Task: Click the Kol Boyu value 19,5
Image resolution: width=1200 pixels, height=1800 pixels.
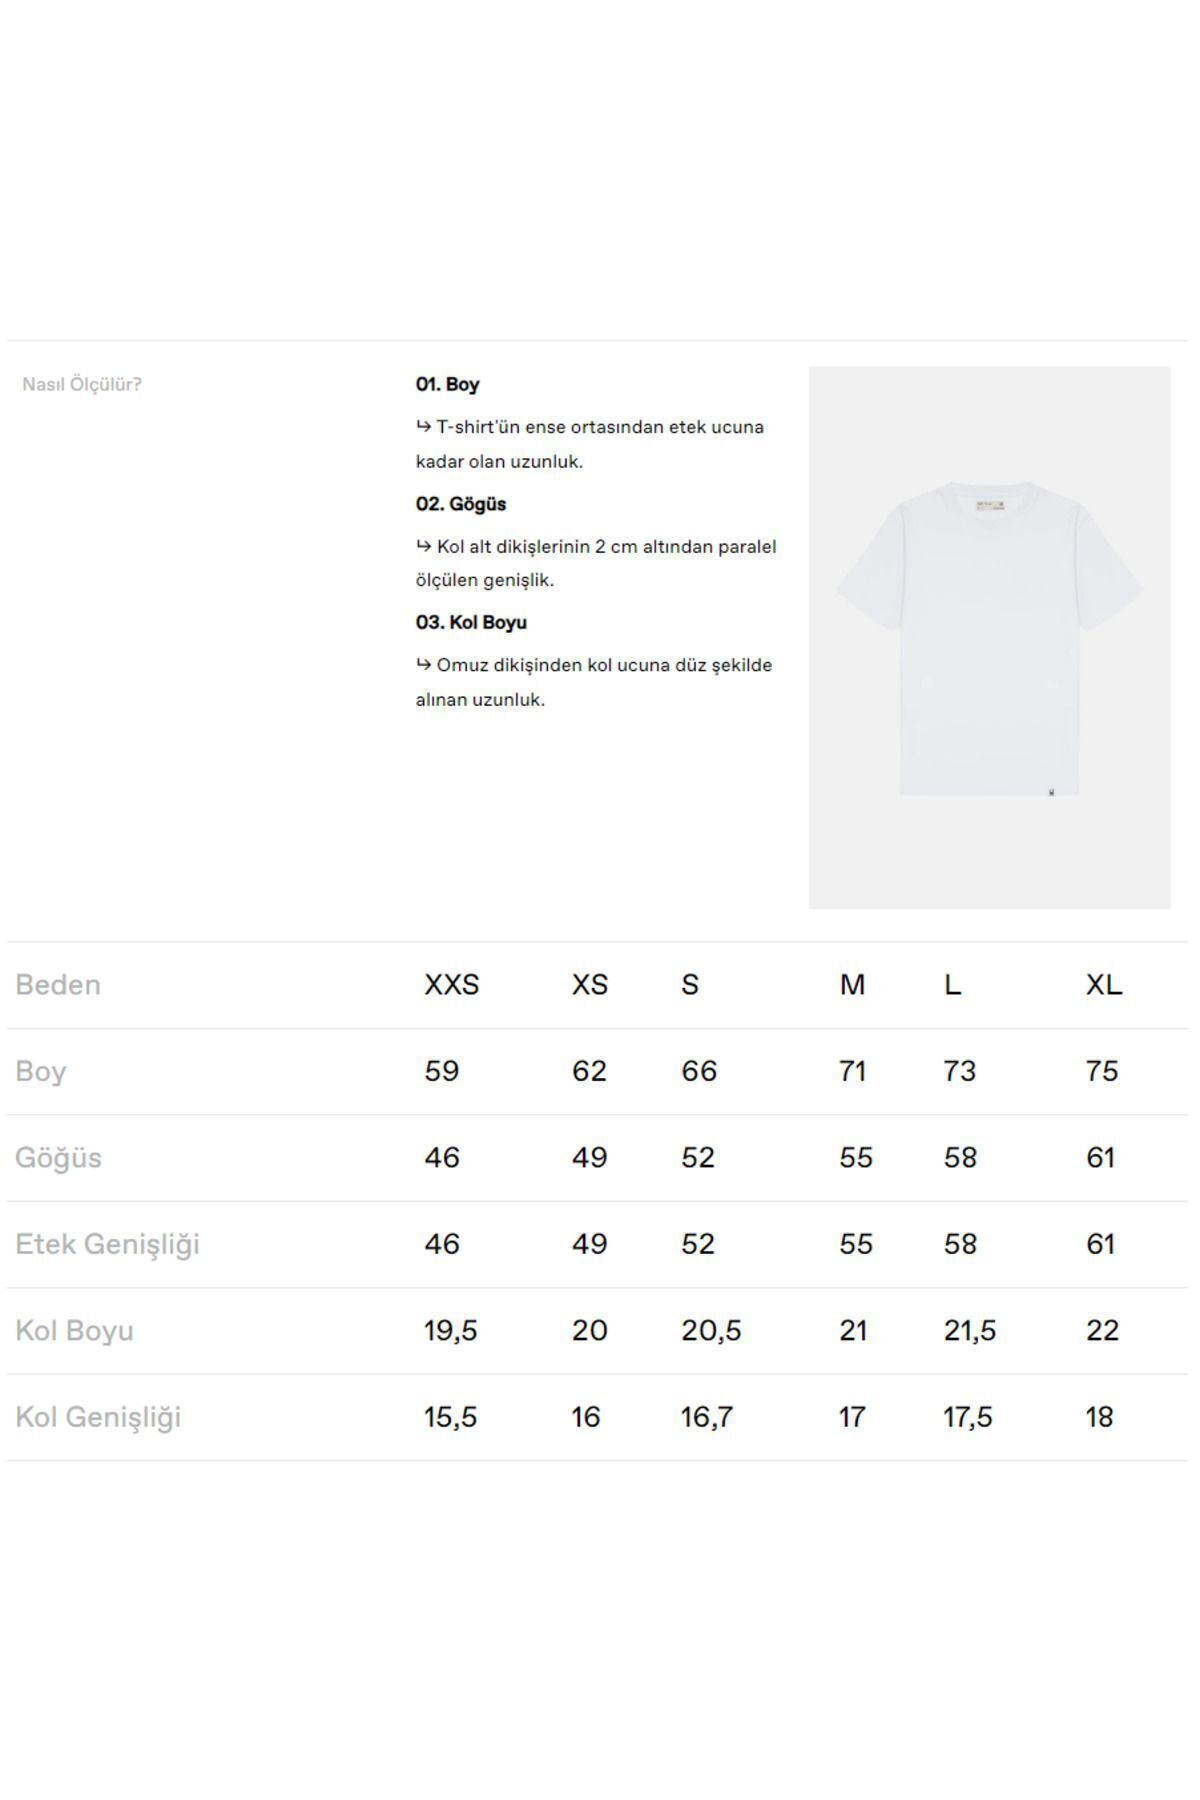Action: 451,1331
